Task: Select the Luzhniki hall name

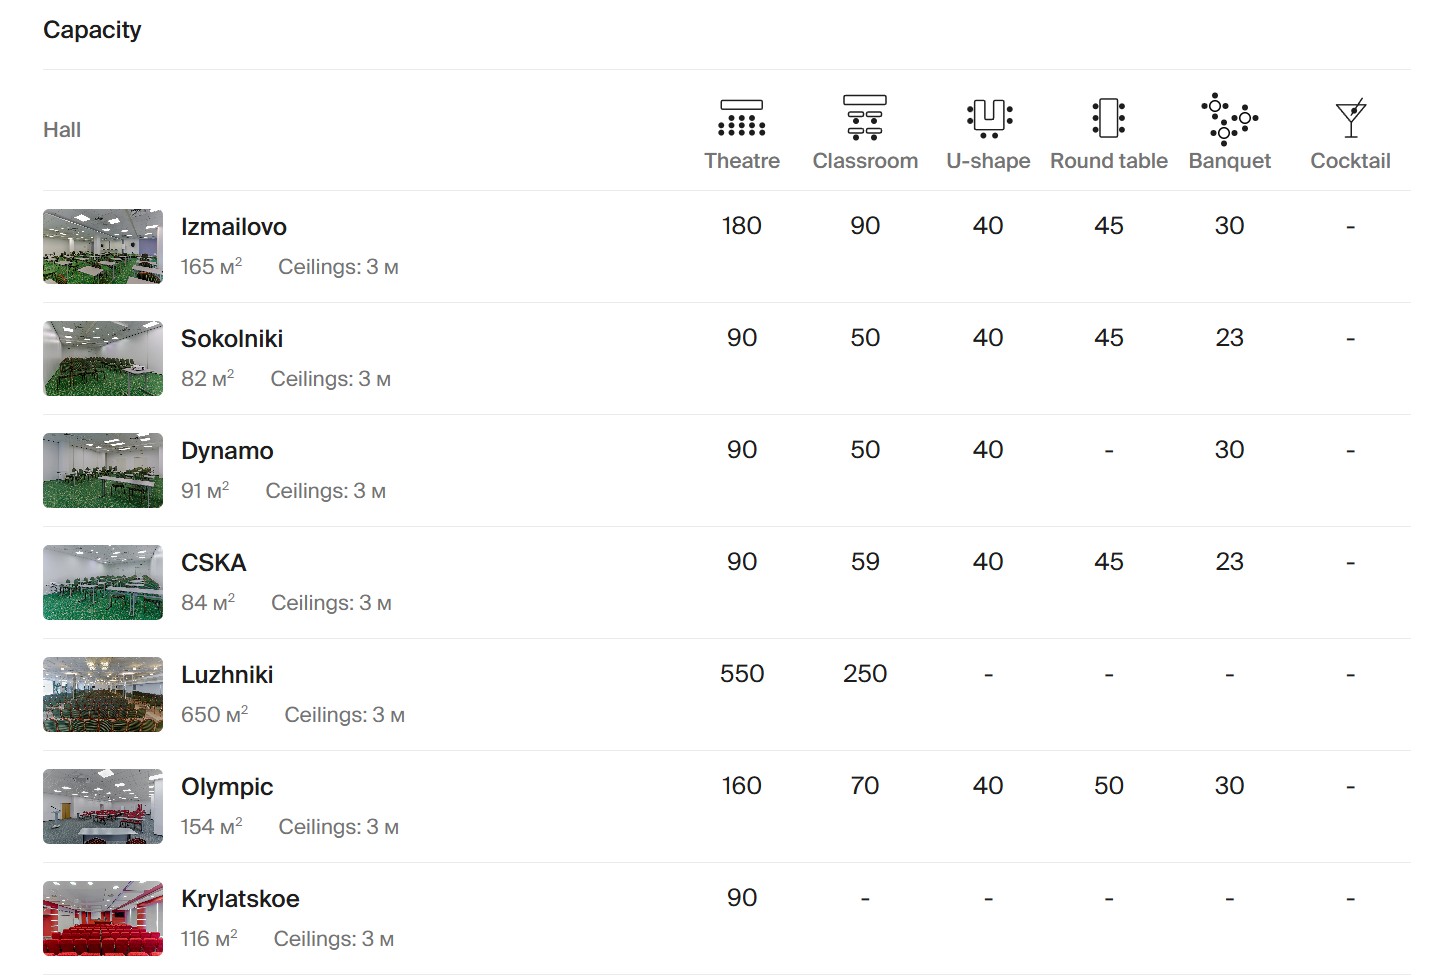Action: tap(227, 675)
